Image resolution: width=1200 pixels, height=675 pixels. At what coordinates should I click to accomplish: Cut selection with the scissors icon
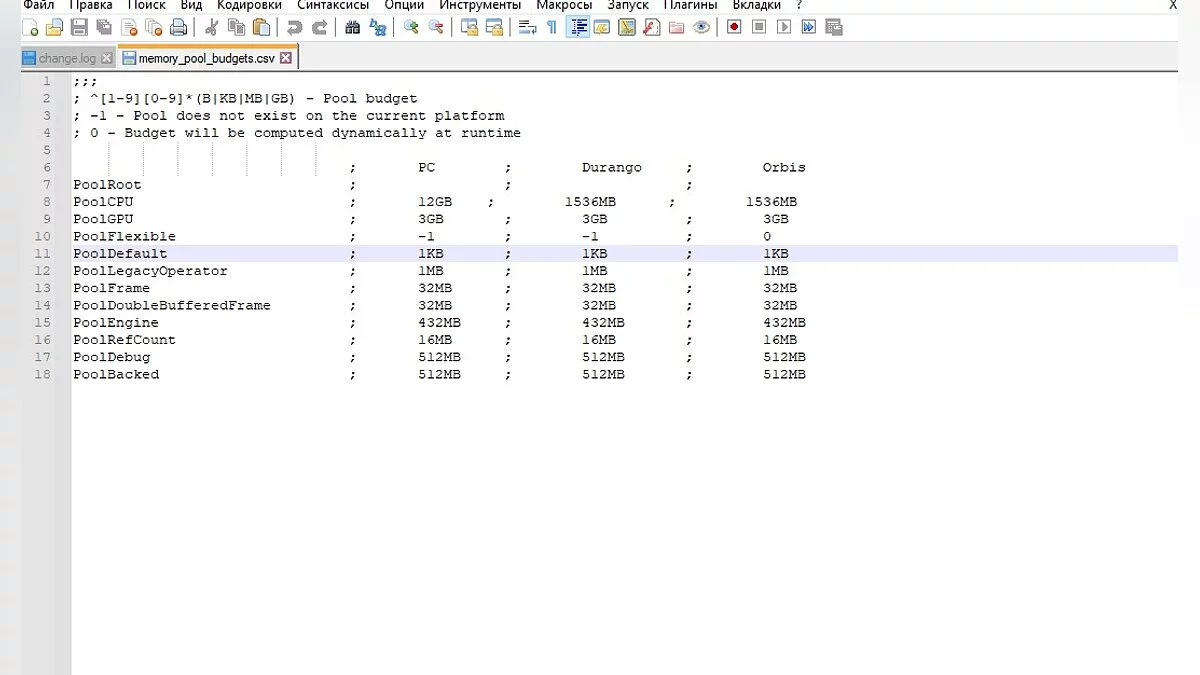[x=212, y=28]
